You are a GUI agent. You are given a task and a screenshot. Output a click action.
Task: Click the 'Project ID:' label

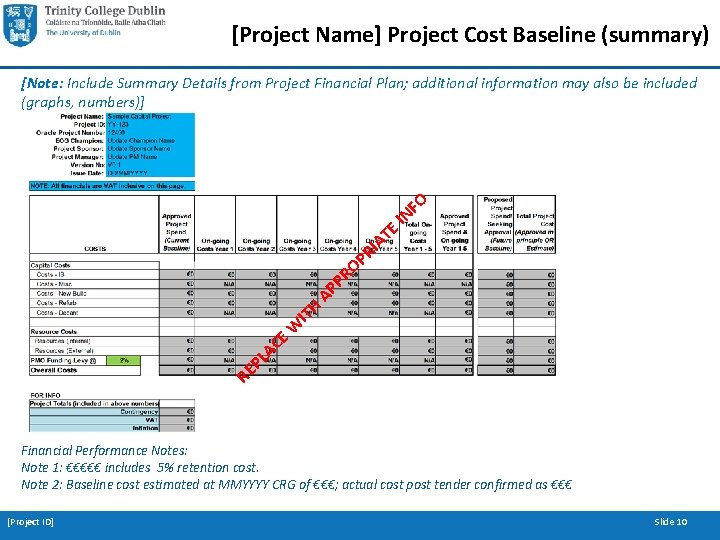pyautogui.click(x=89, y=124)
